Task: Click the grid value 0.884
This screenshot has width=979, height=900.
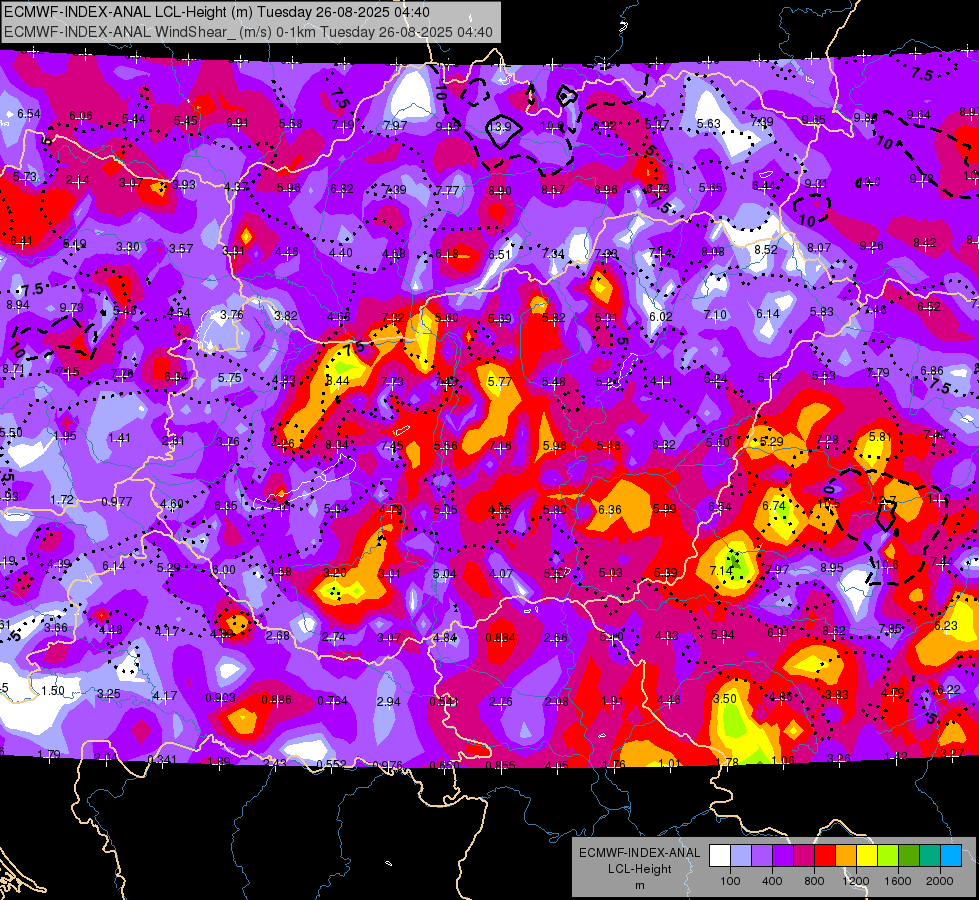Action: coord(500,638)
